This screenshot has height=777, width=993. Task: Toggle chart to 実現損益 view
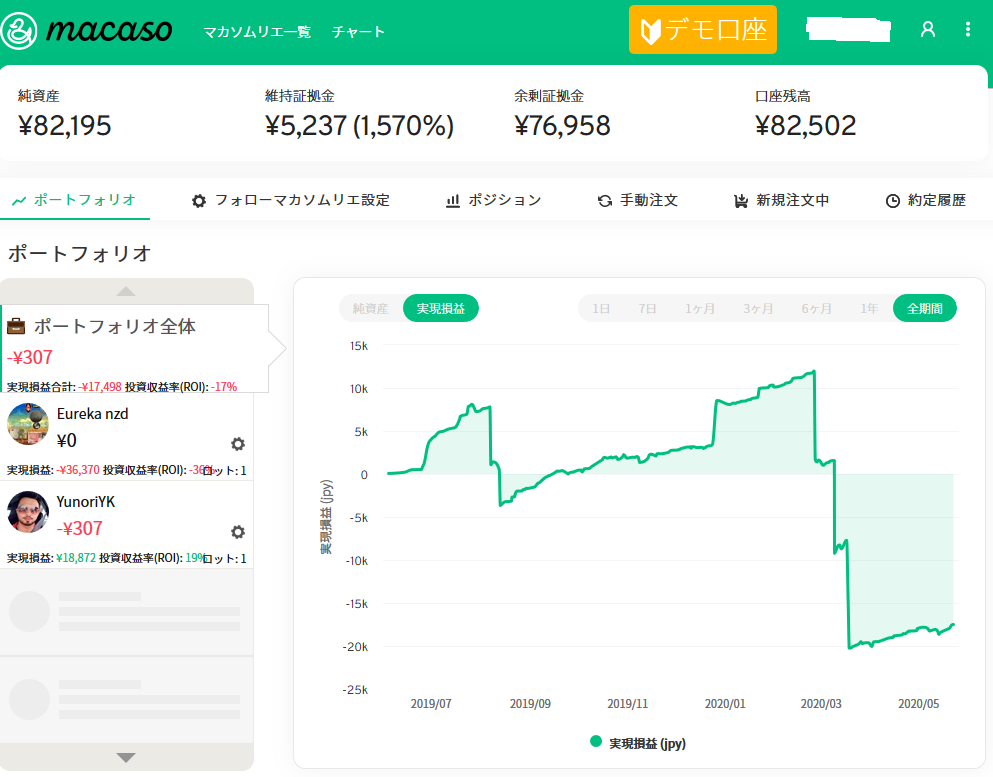pos(441,309)
